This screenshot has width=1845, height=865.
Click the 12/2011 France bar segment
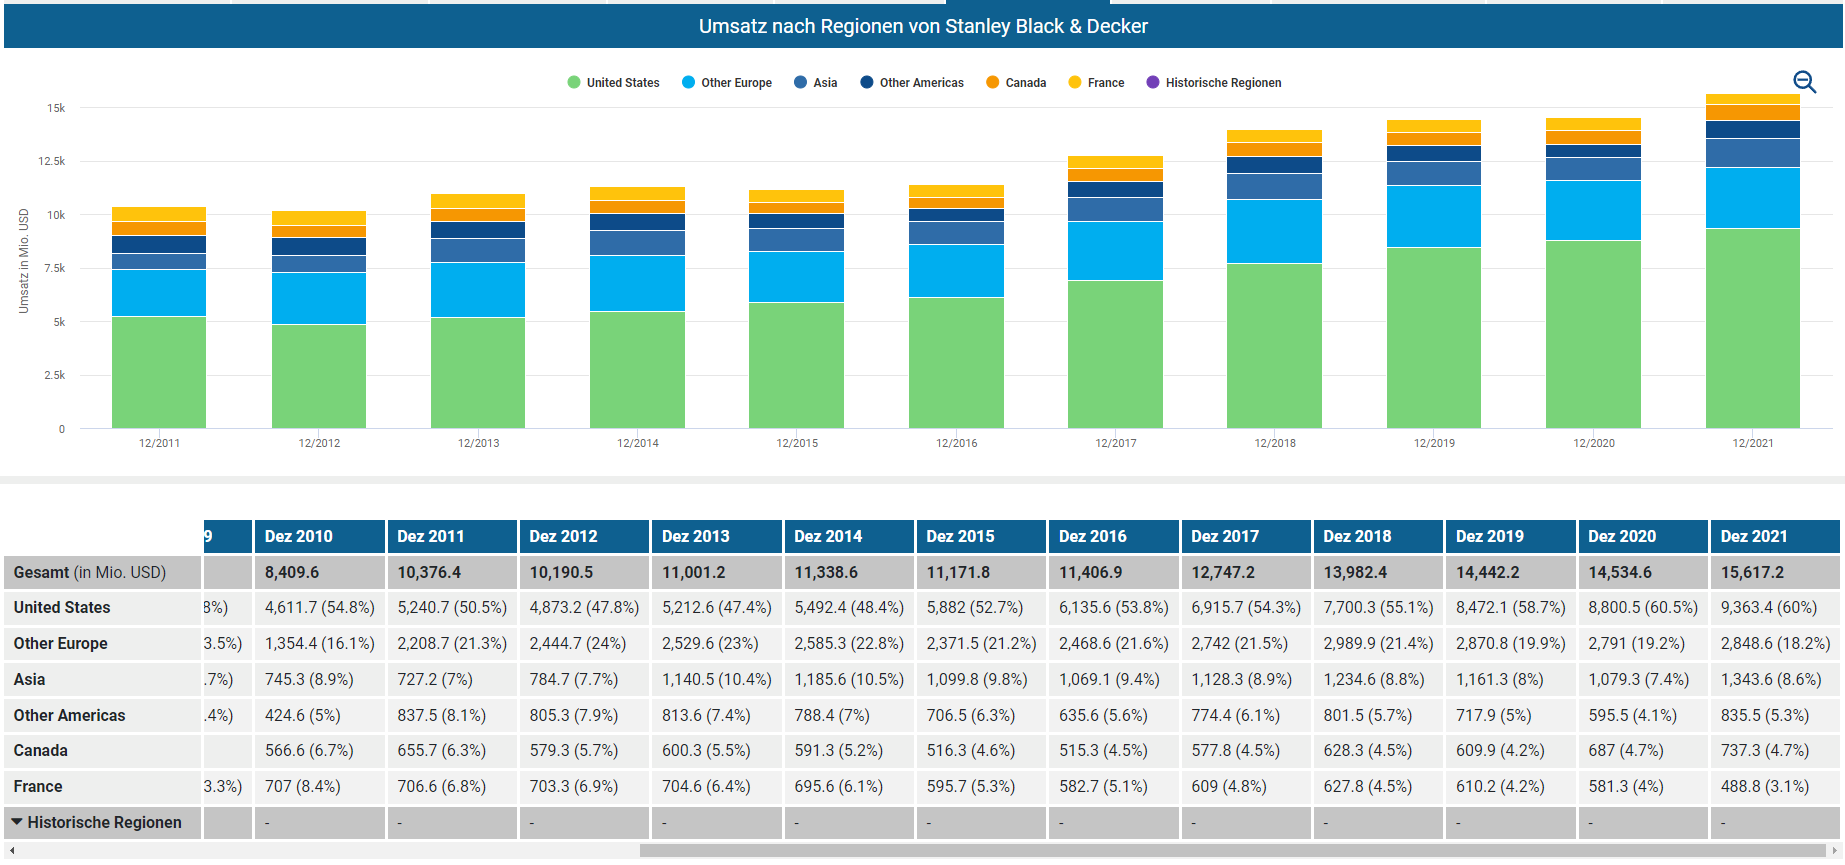(x=159, y=214)
